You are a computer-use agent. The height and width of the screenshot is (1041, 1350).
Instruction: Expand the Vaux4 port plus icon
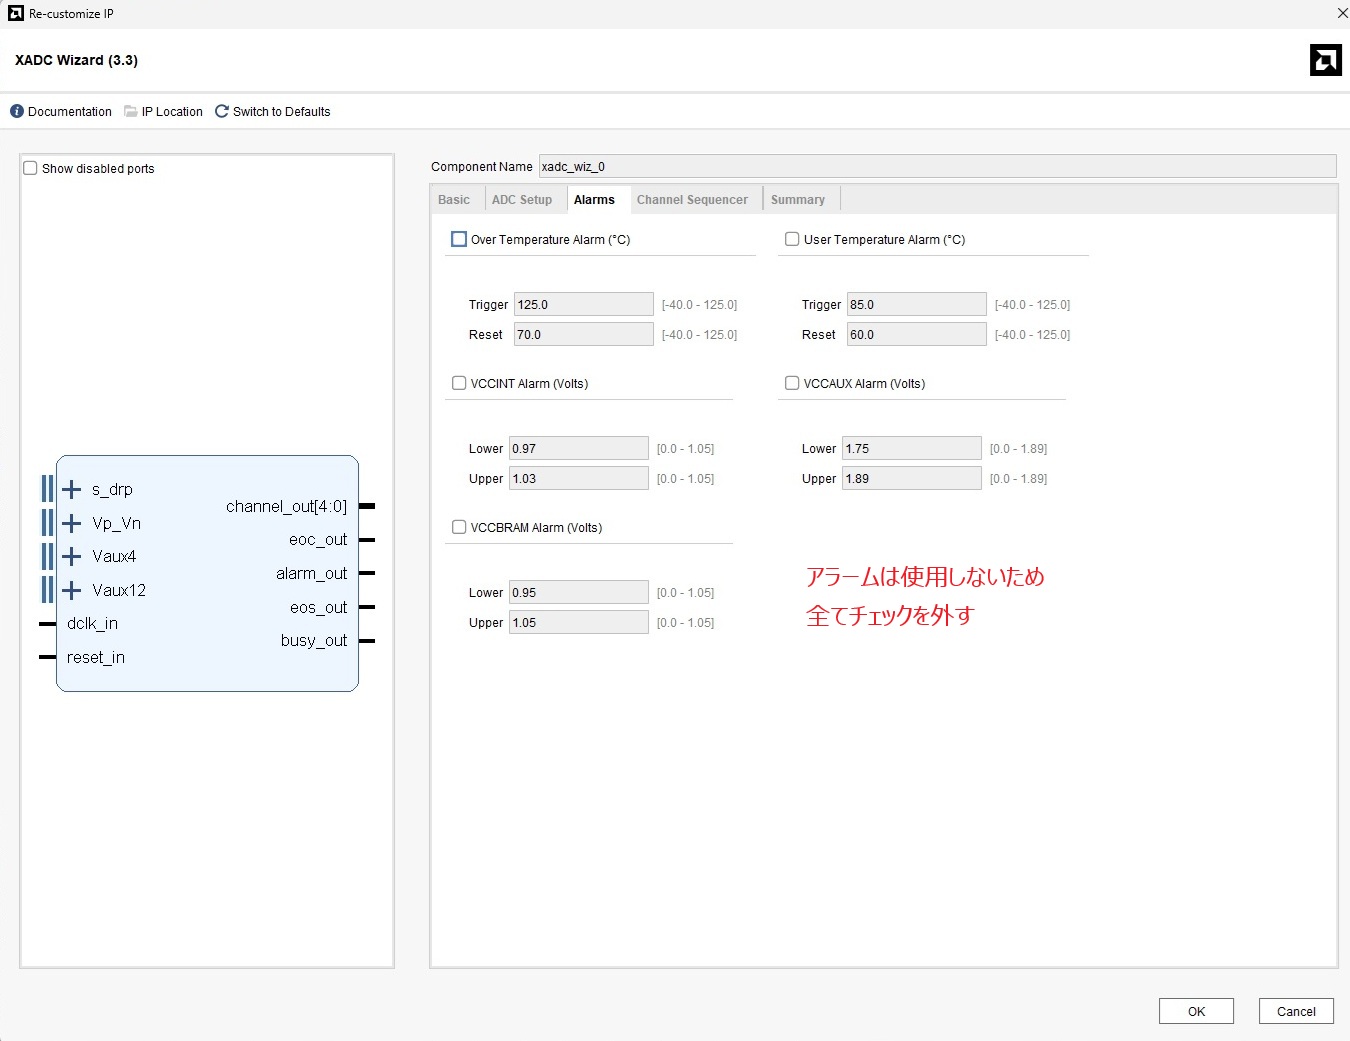[x=72, y=556]
